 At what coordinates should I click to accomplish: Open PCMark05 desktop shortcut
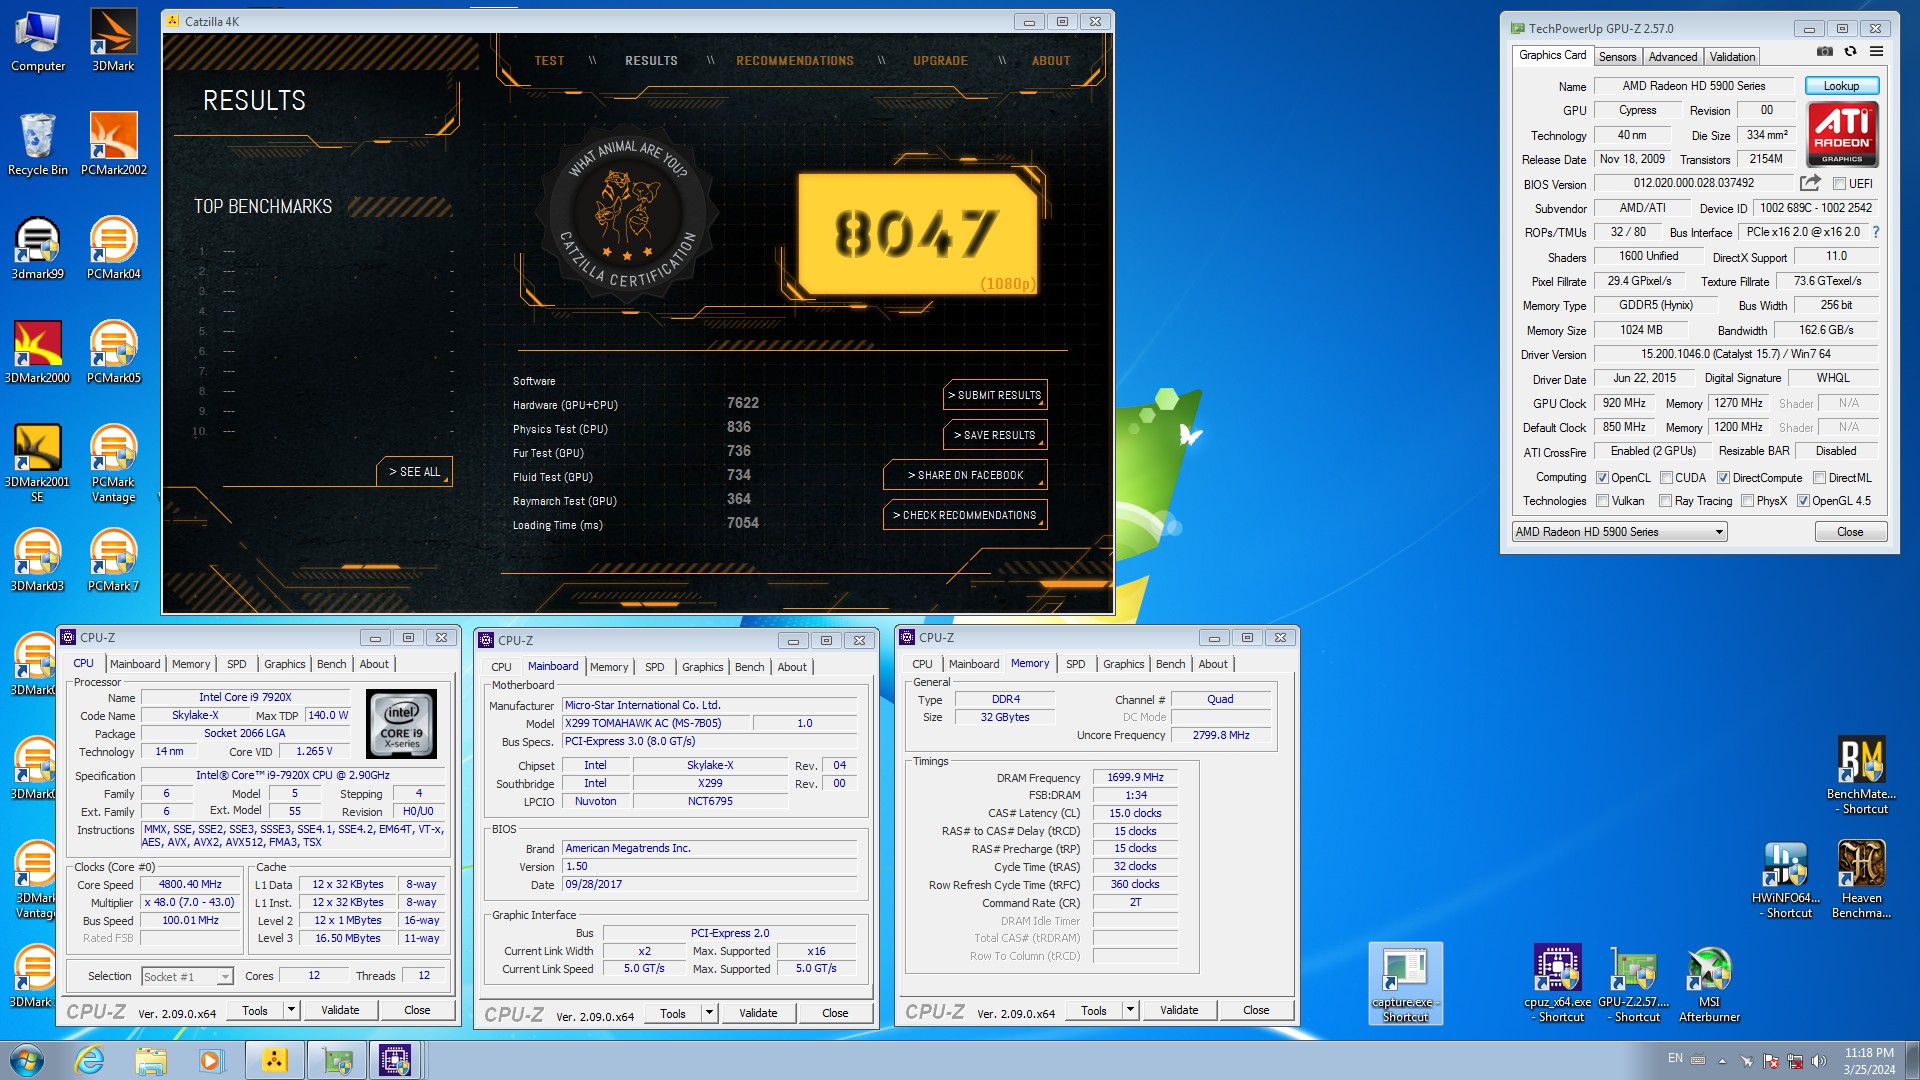pyautogui.click(x=113, y=353)
